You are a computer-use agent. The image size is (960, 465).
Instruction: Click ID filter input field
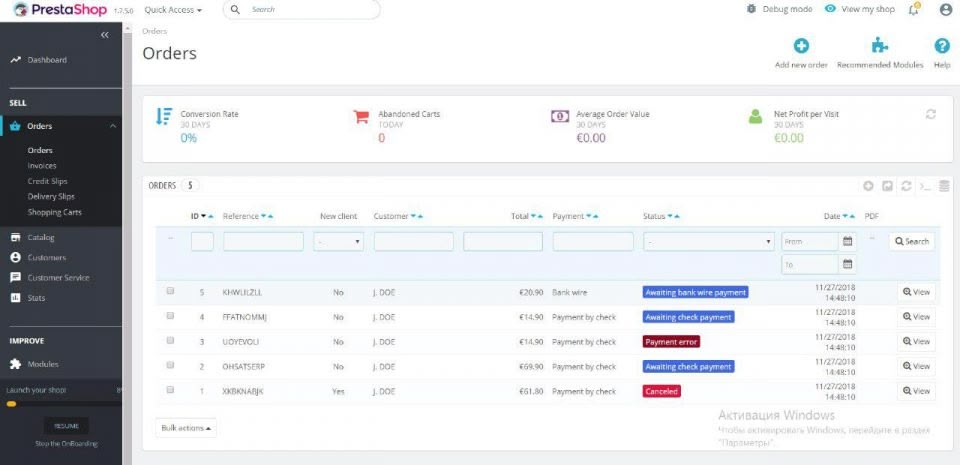pos(202,242)
